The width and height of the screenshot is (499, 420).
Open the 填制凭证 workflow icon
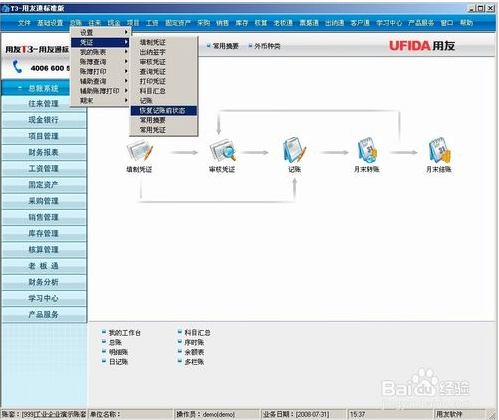[x=140, y=151]
